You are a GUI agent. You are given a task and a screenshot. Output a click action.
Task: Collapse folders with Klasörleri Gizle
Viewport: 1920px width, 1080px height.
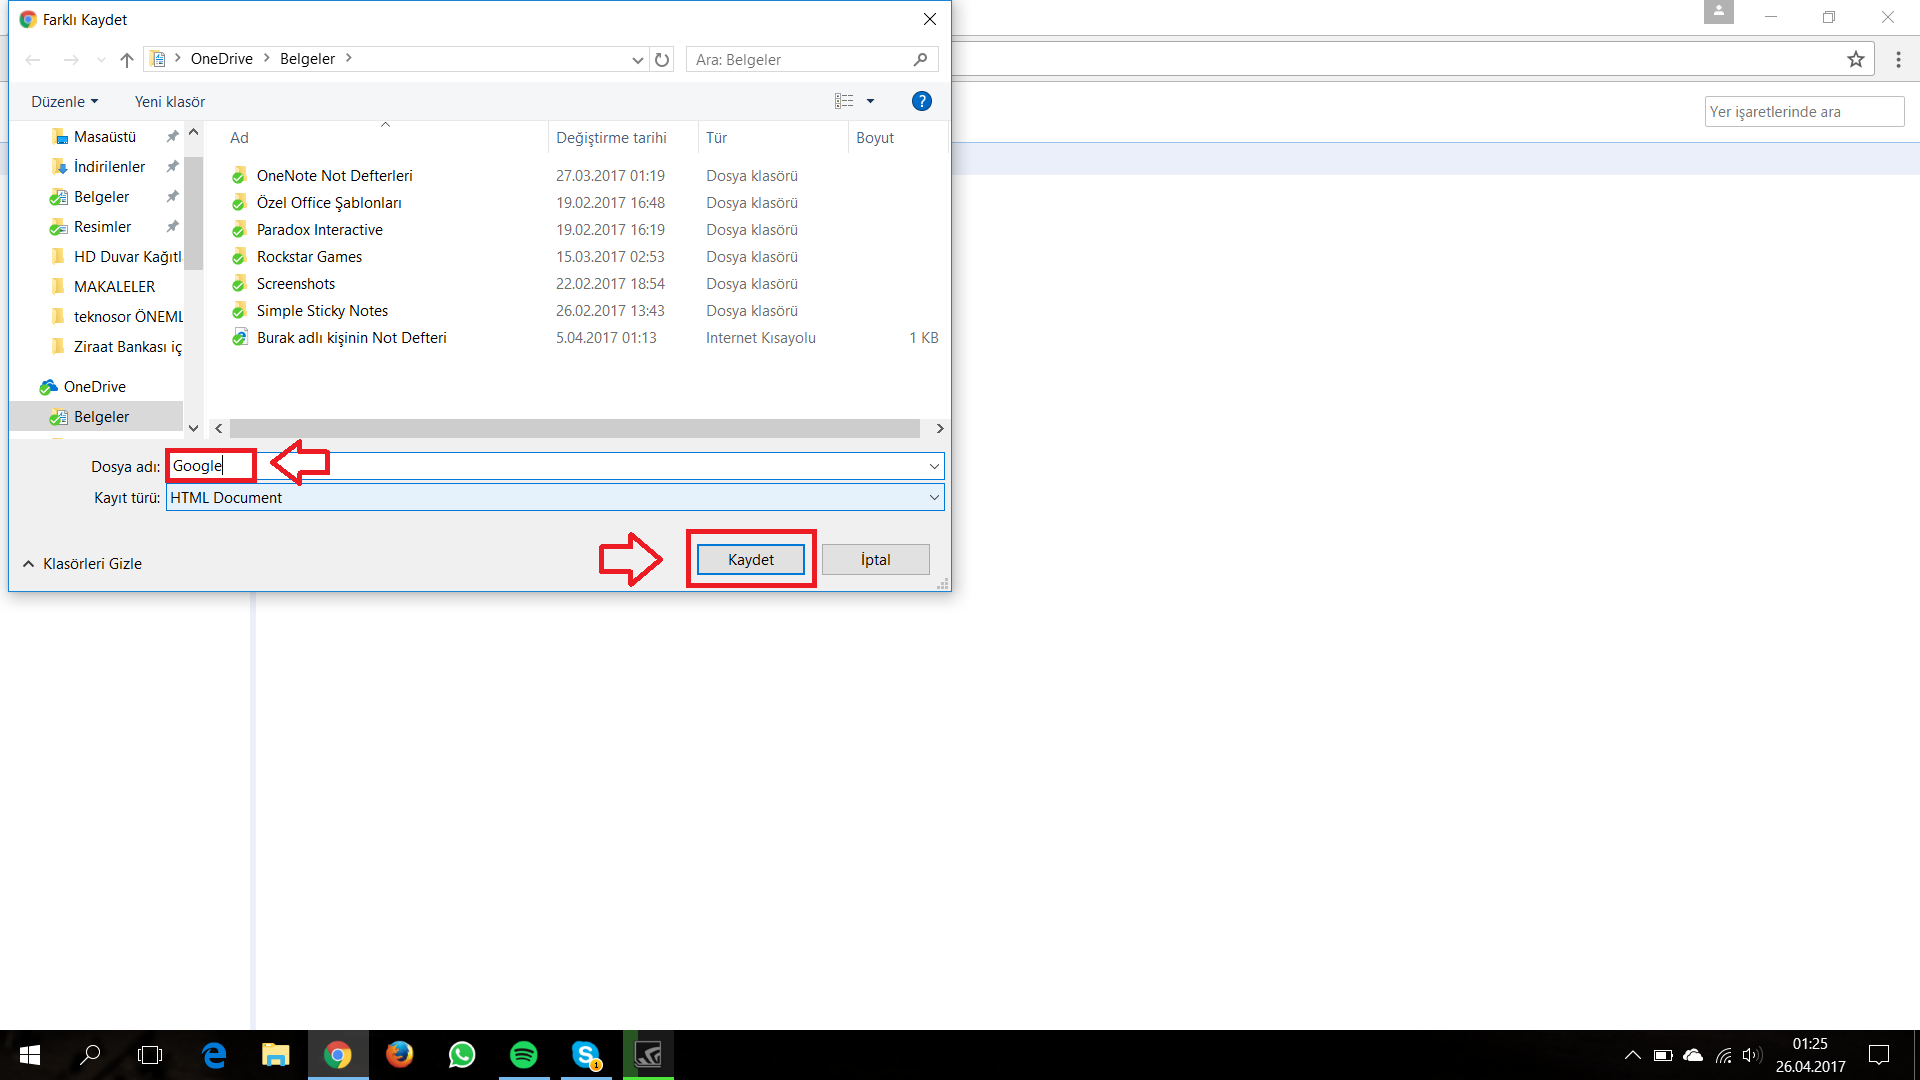tap(82, 564)
